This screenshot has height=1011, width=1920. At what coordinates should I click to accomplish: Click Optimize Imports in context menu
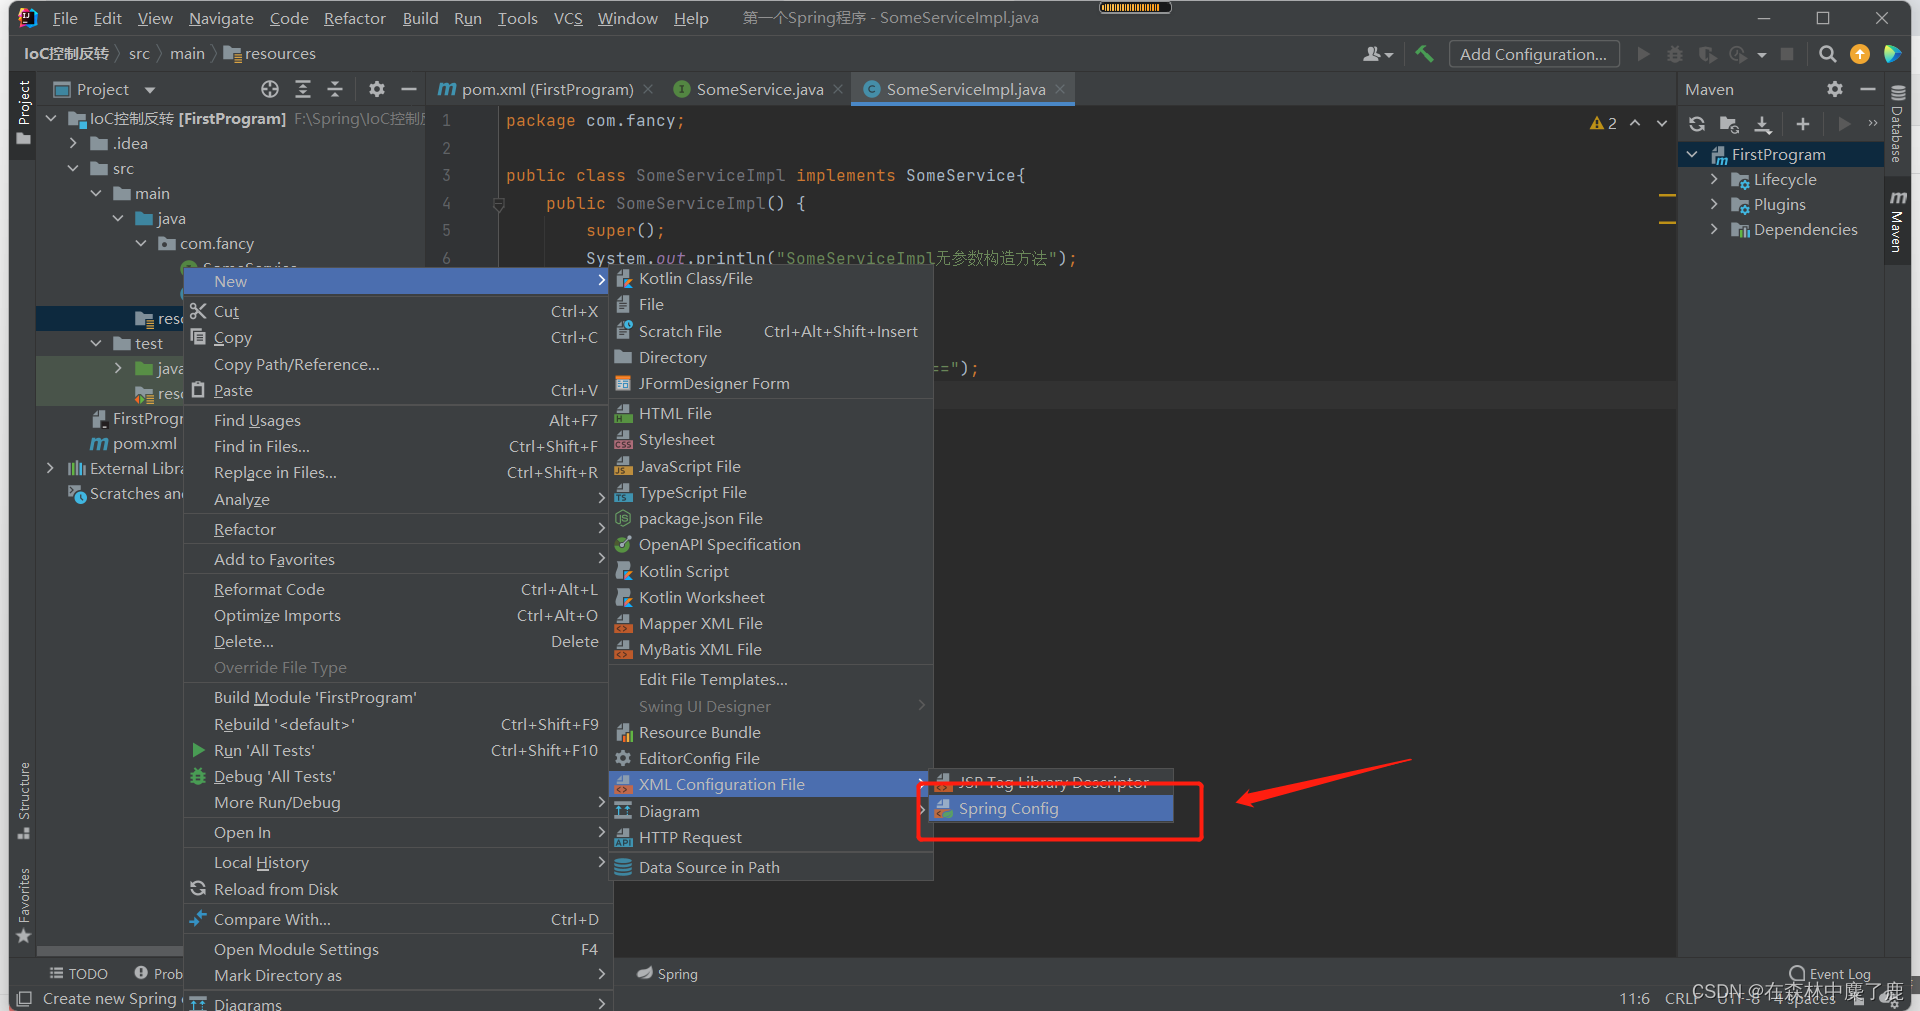397,615
